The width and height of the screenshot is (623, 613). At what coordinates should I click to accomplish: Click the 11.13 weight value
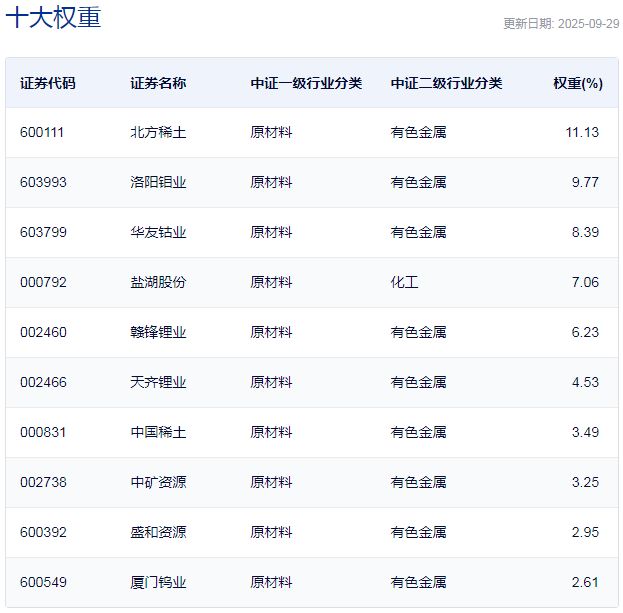581,132
